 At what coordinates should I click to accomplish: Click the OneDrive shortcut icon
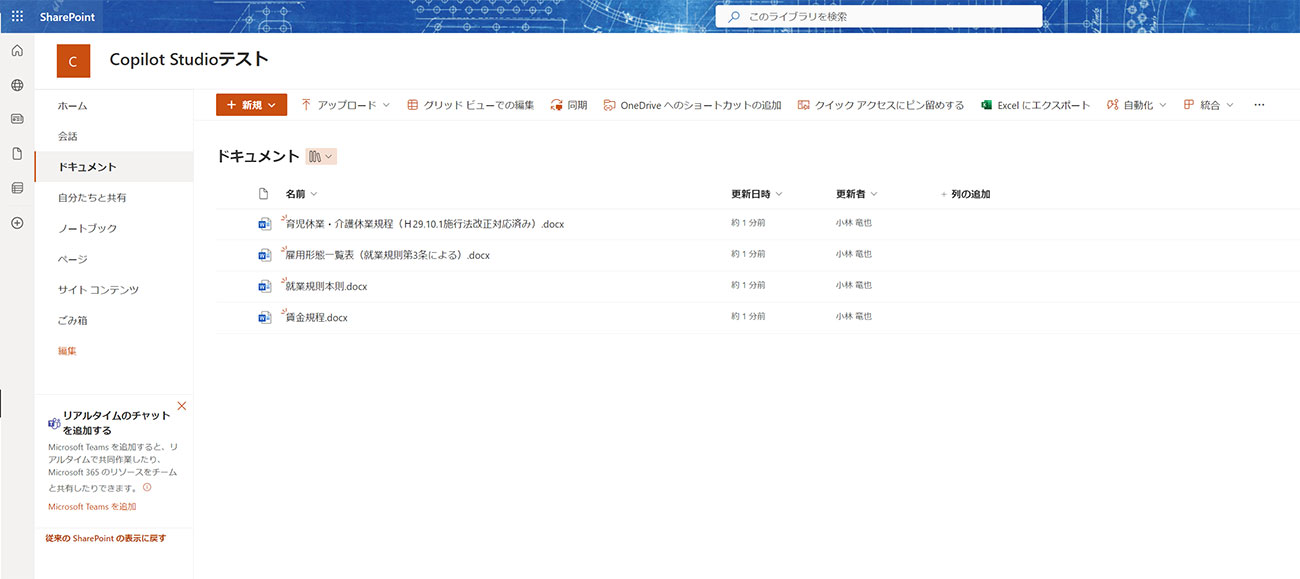pyautogui.click(x=610, y=105)
